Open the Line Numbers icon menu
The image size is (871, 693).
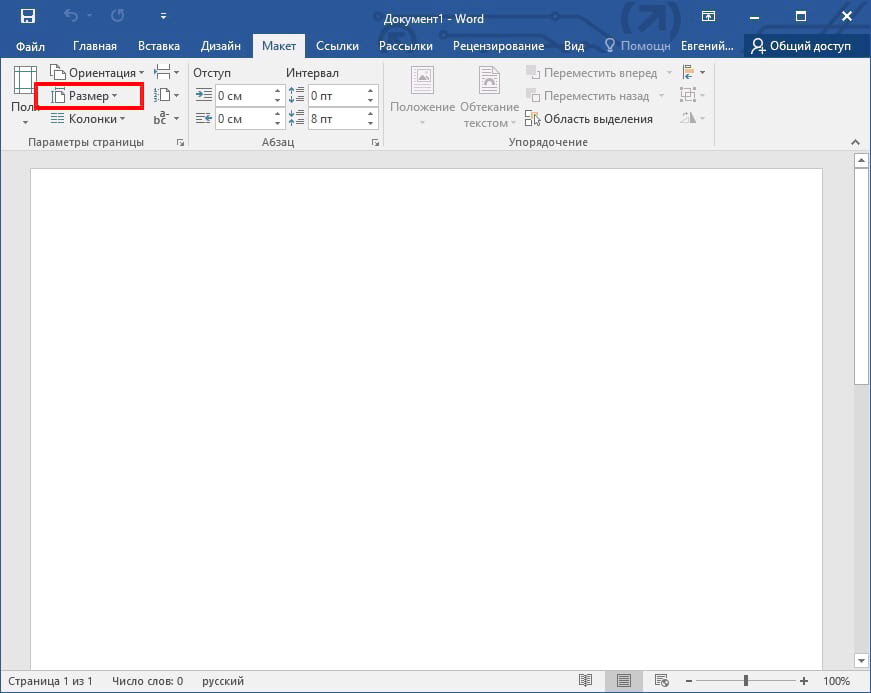pyautogui.click(x=167, y=96)
